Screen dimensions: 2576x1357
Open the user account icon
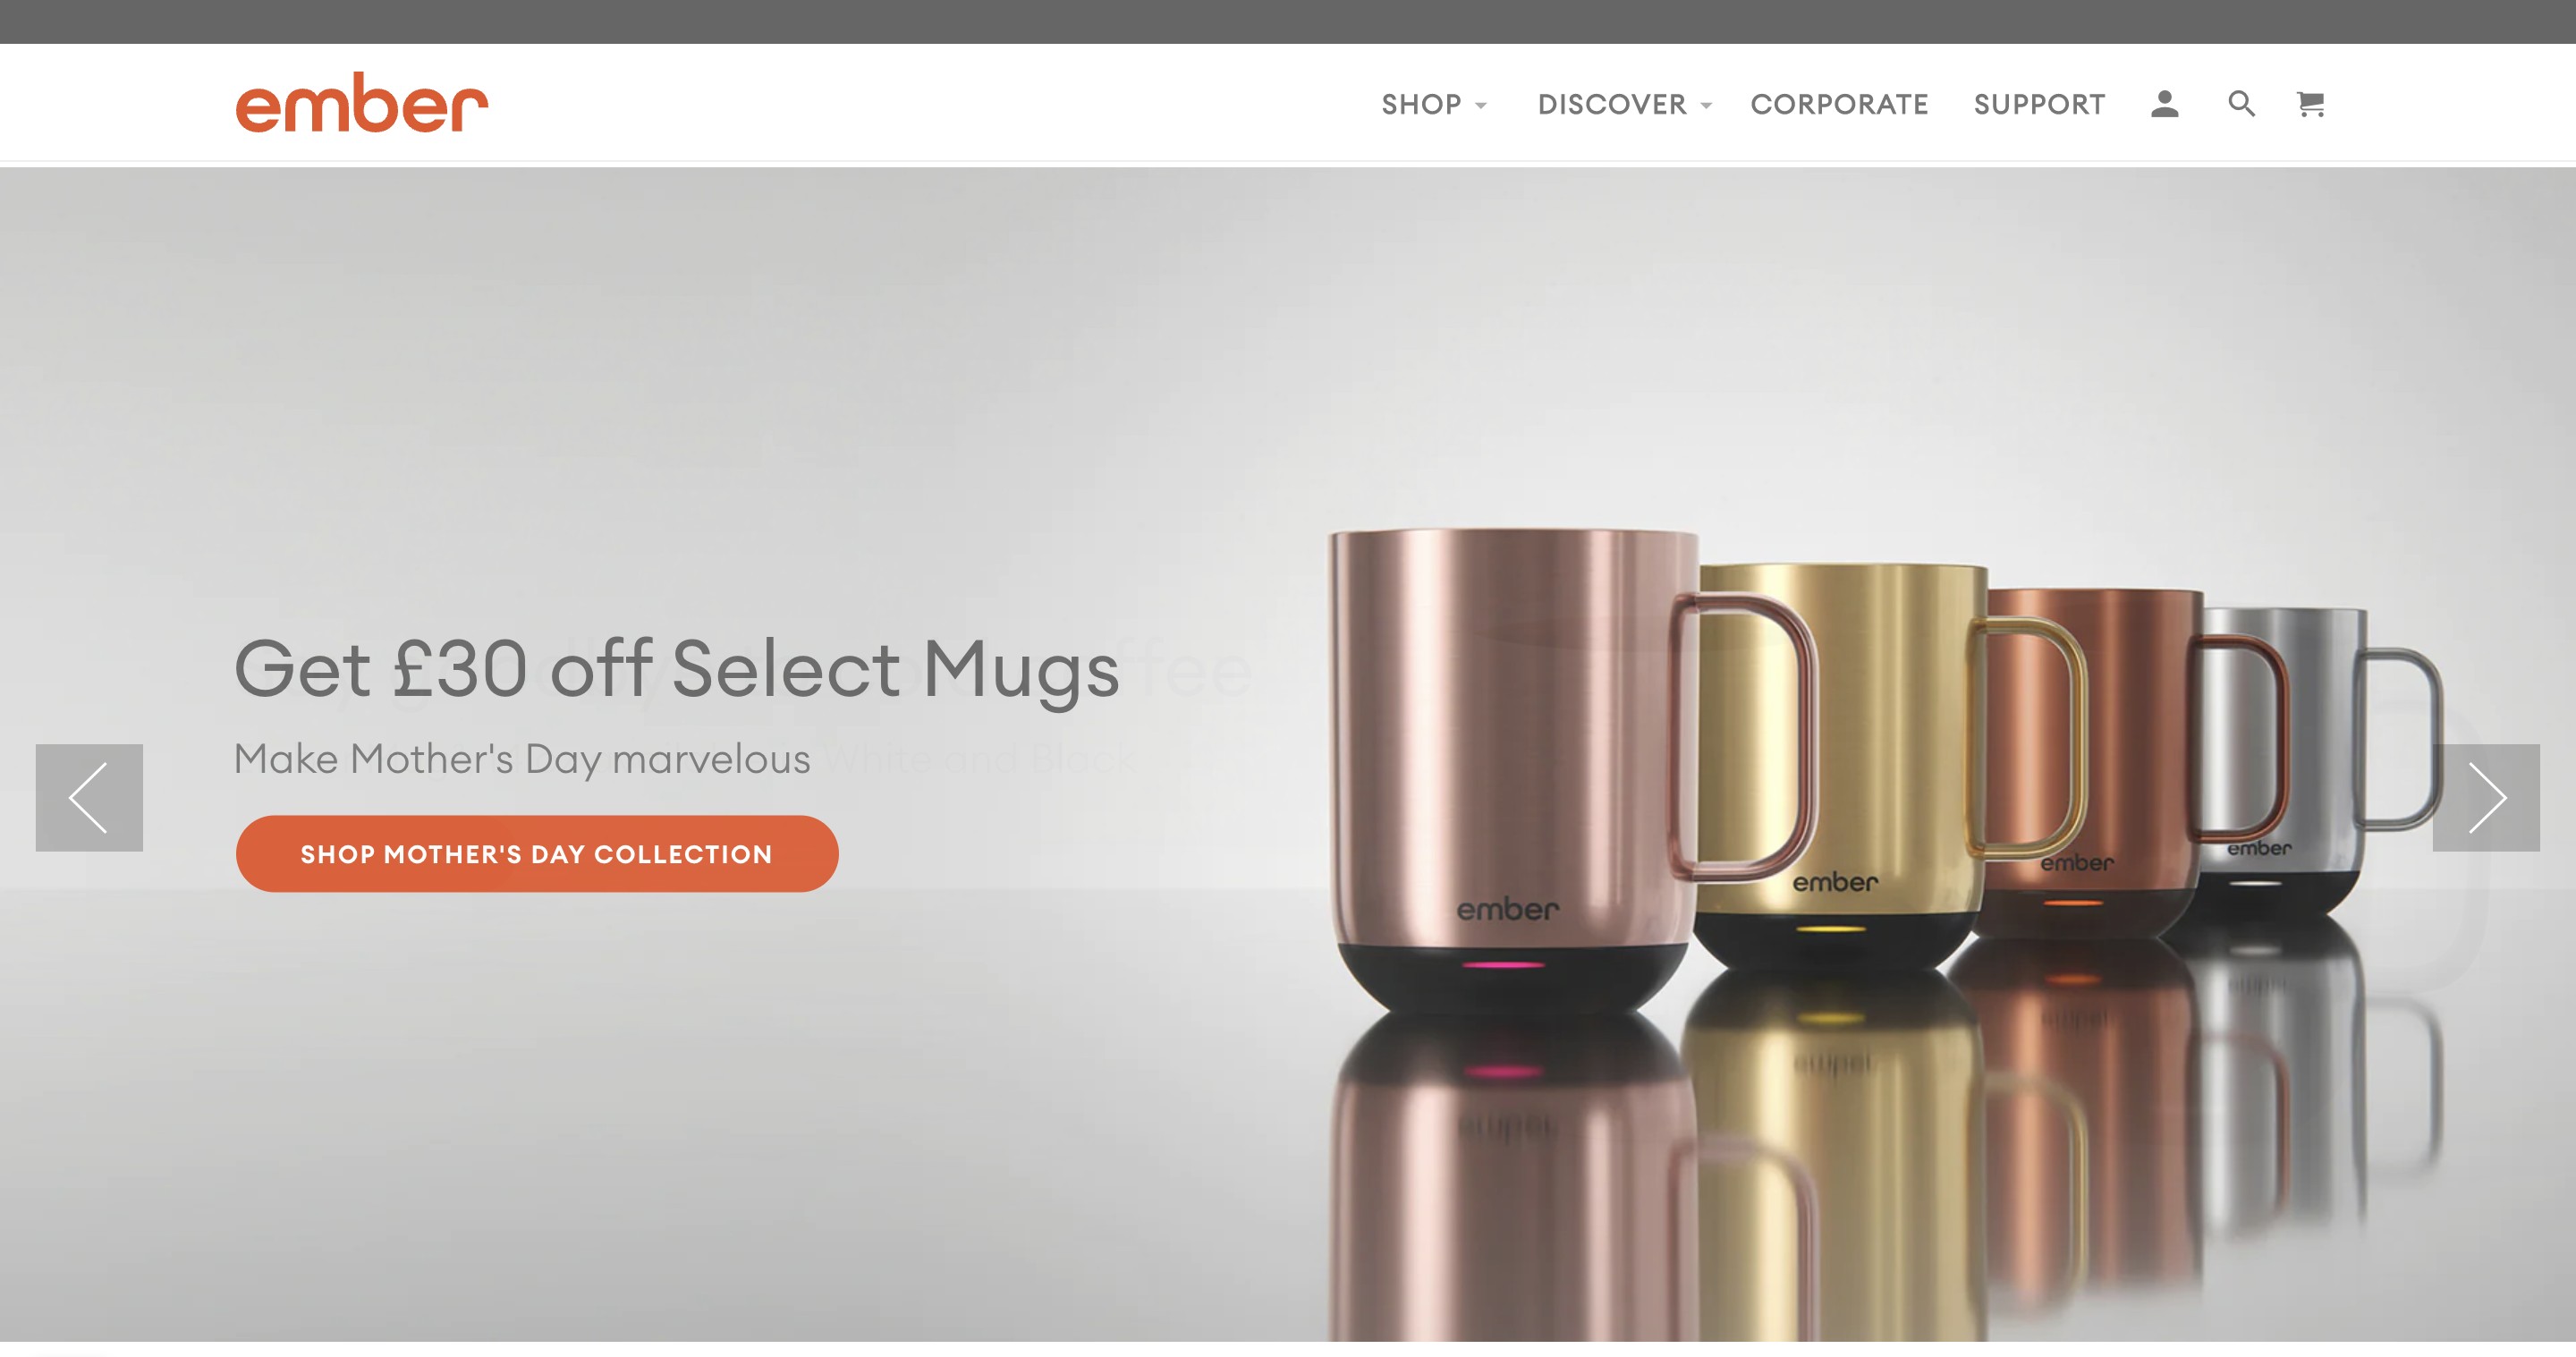2164,104
